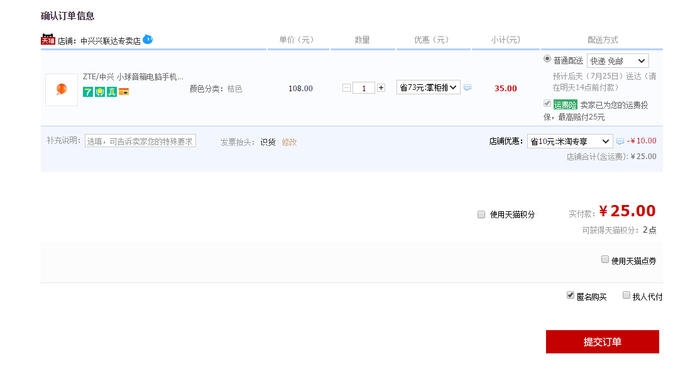Image resolution: width=700 pixels, height=371 pixels.
Task: Click the 优惠（元） column header
Action: click(431, 40)
